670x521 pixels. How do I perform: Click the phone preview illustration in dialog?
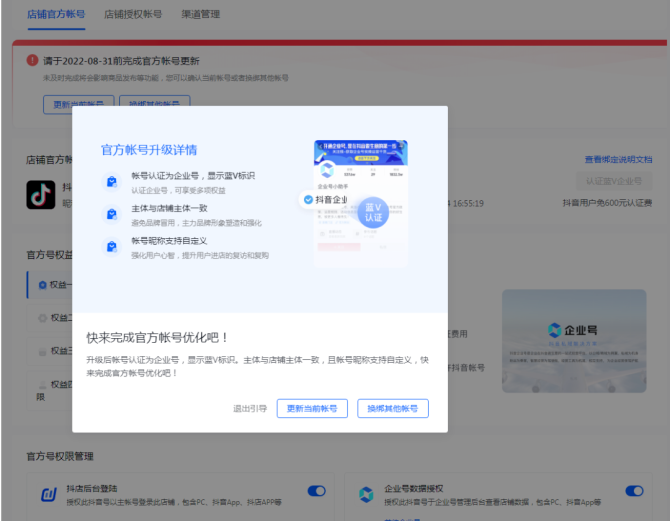point(361,203)
